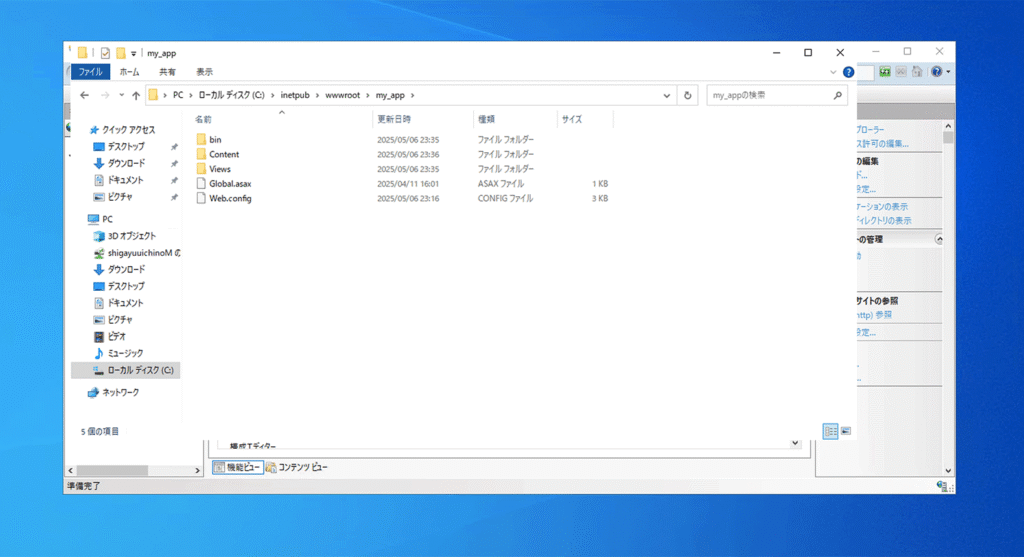The width and height of the screenshot is (1024, 557).
Task: Click ィレクトリの表示 link in IIS Manager
Action: coord(884,221)
